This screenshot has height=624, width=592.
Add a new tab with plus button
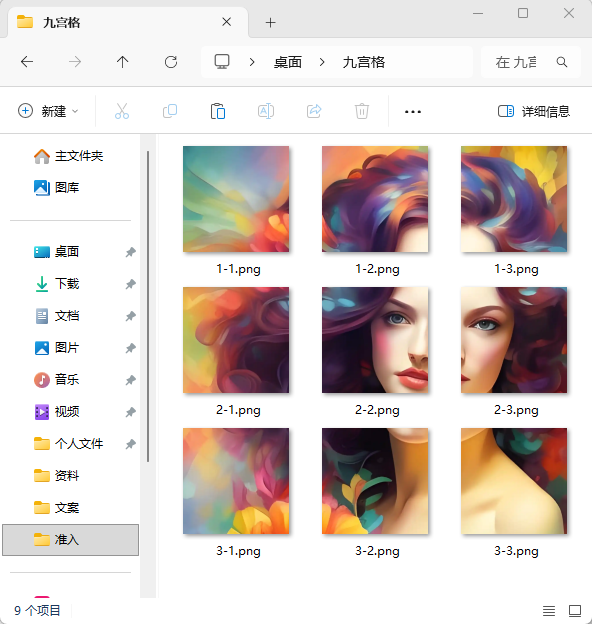(271, 23)
